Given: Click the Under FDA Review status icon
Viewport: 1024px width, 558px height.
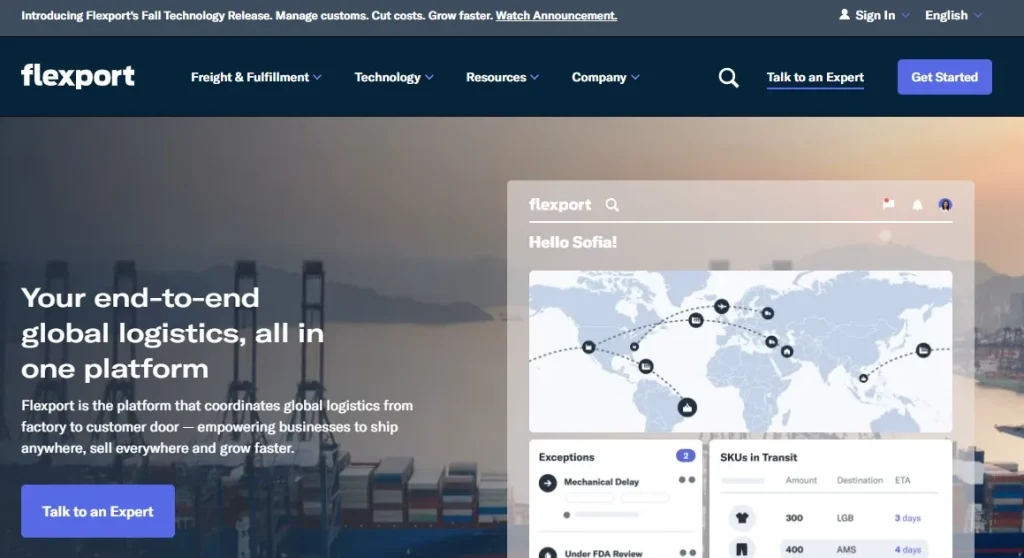Looking at the screenshot, I should tap(547, 553).
